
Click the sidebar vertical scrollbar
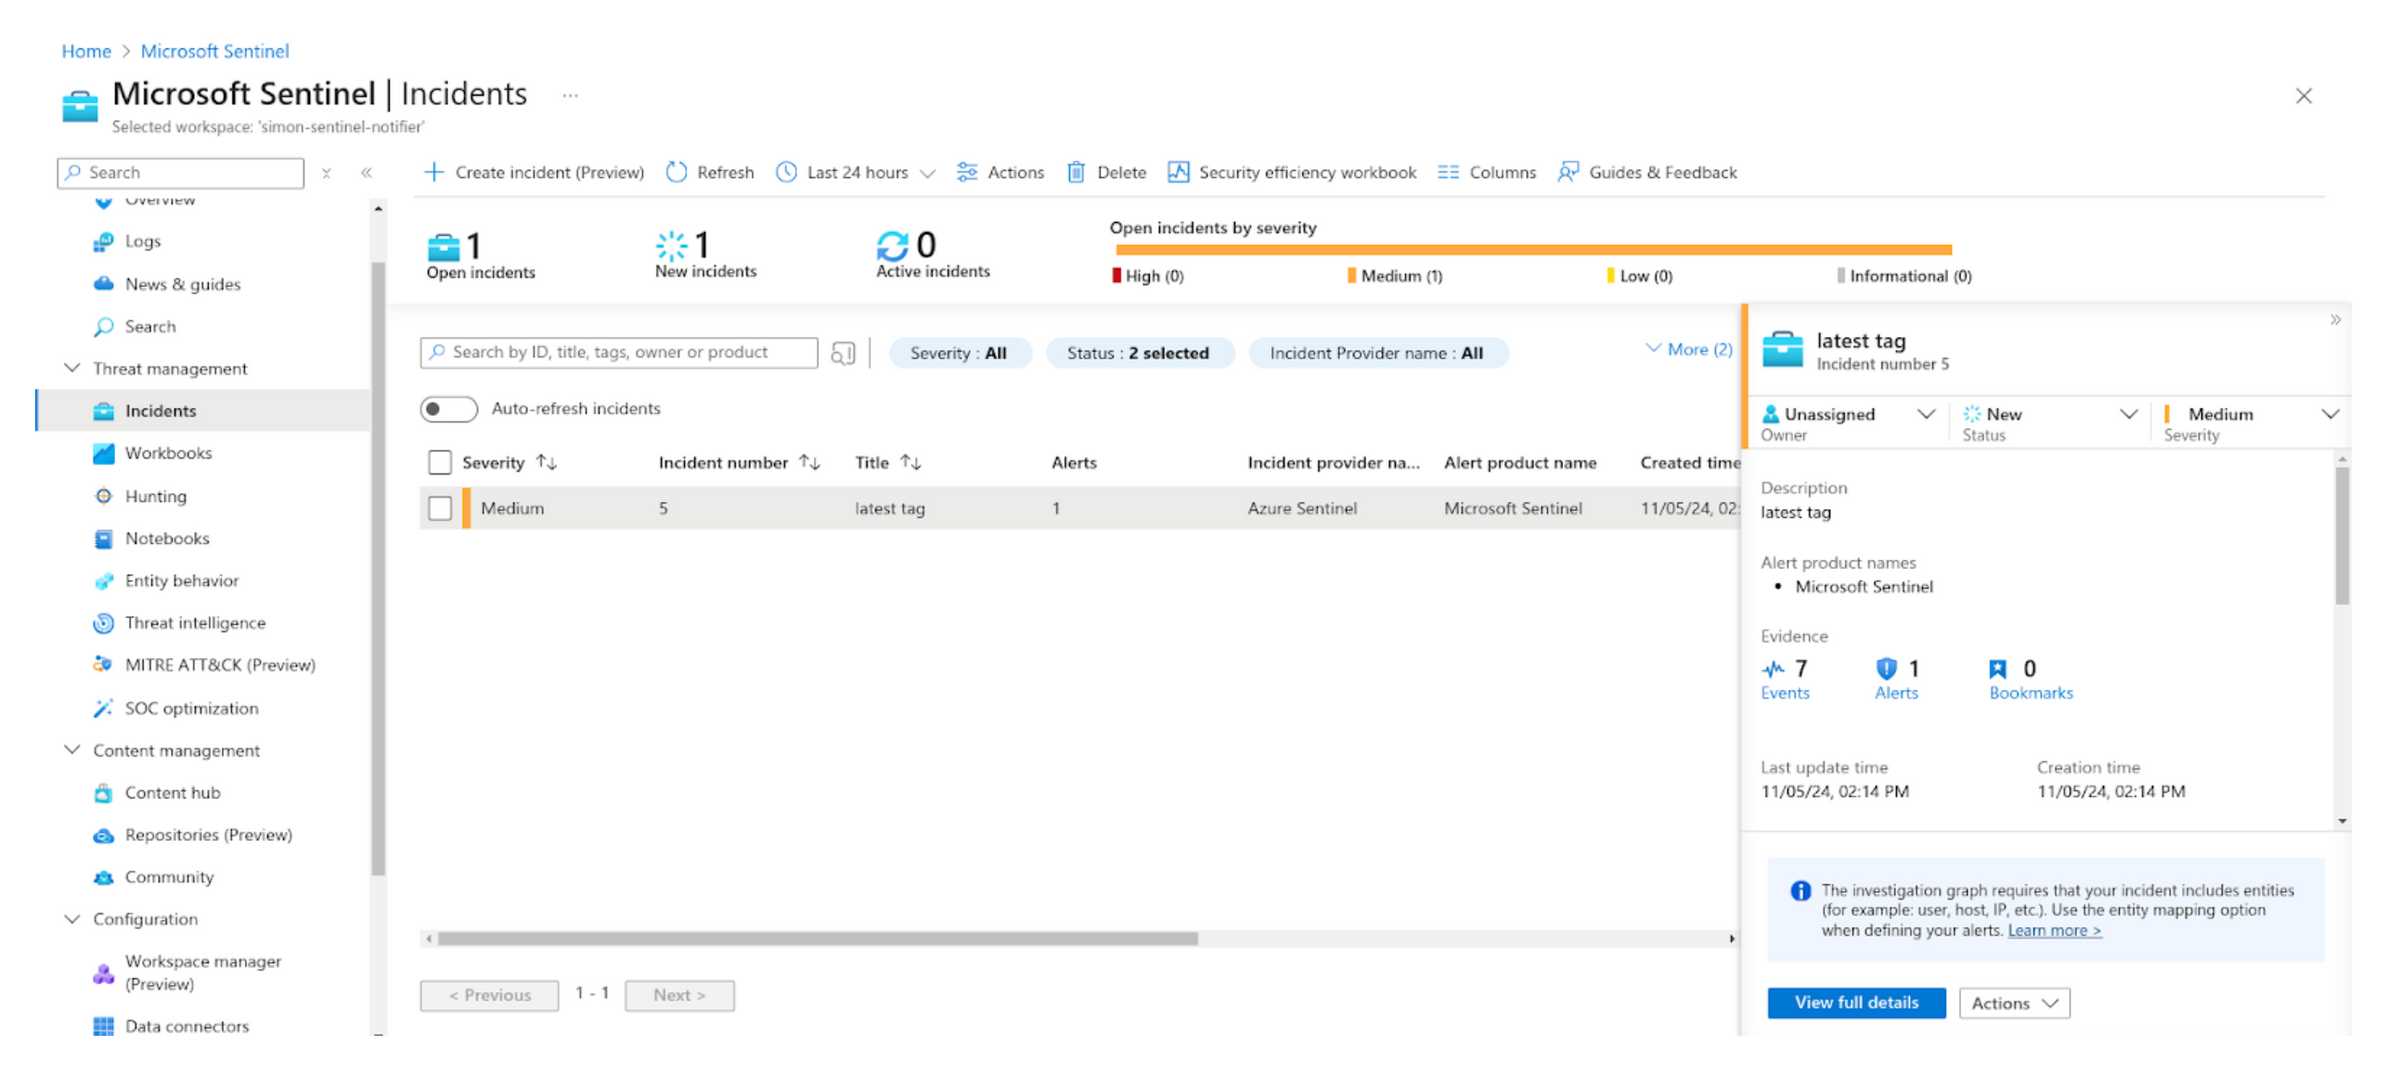(x=378, y=570)
